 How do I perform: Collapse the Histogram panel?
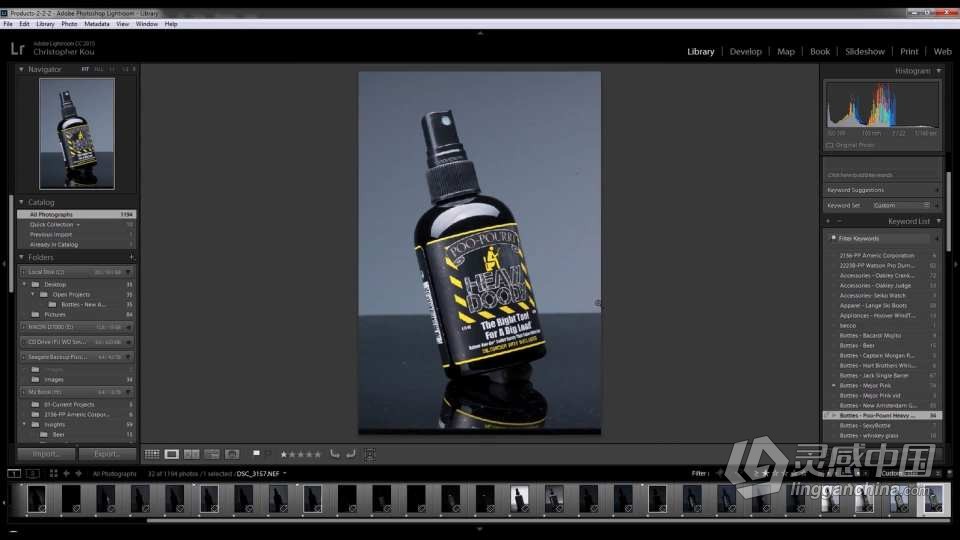click(937, 71)
